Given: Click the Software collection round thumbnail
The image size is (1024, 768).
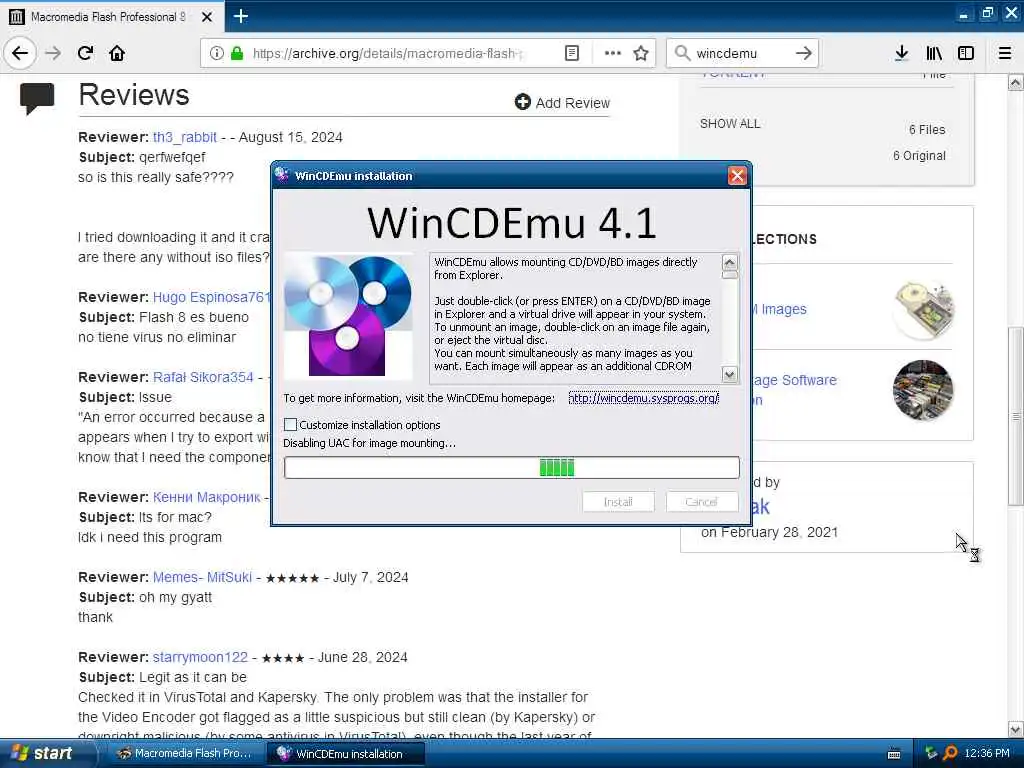Looking at the screenshot, I should point(923,390).
